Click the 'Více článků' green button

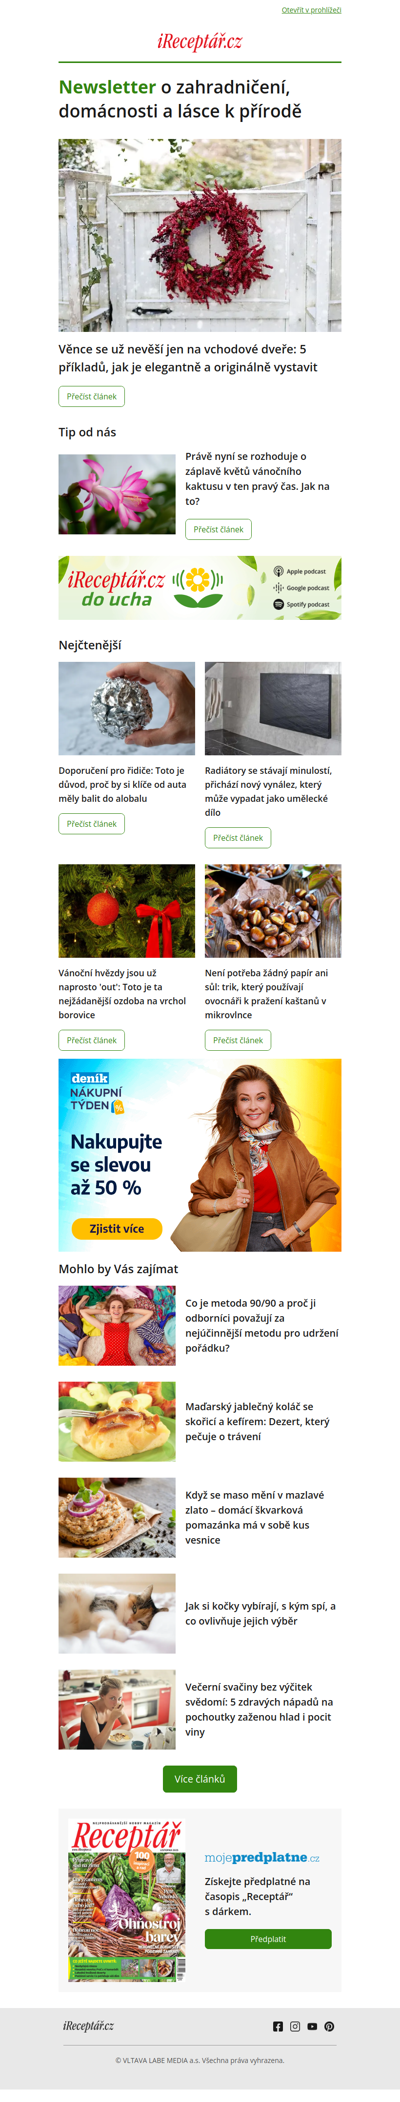(x=200, y=1779)
